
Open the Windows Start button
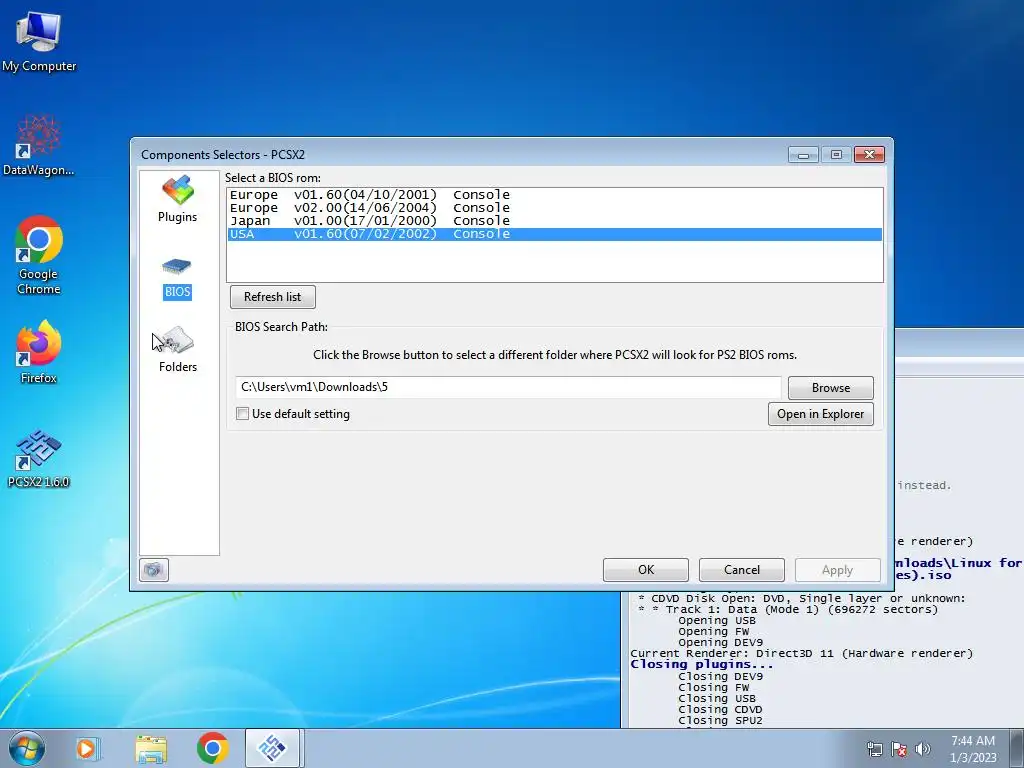tap(27, 748)
